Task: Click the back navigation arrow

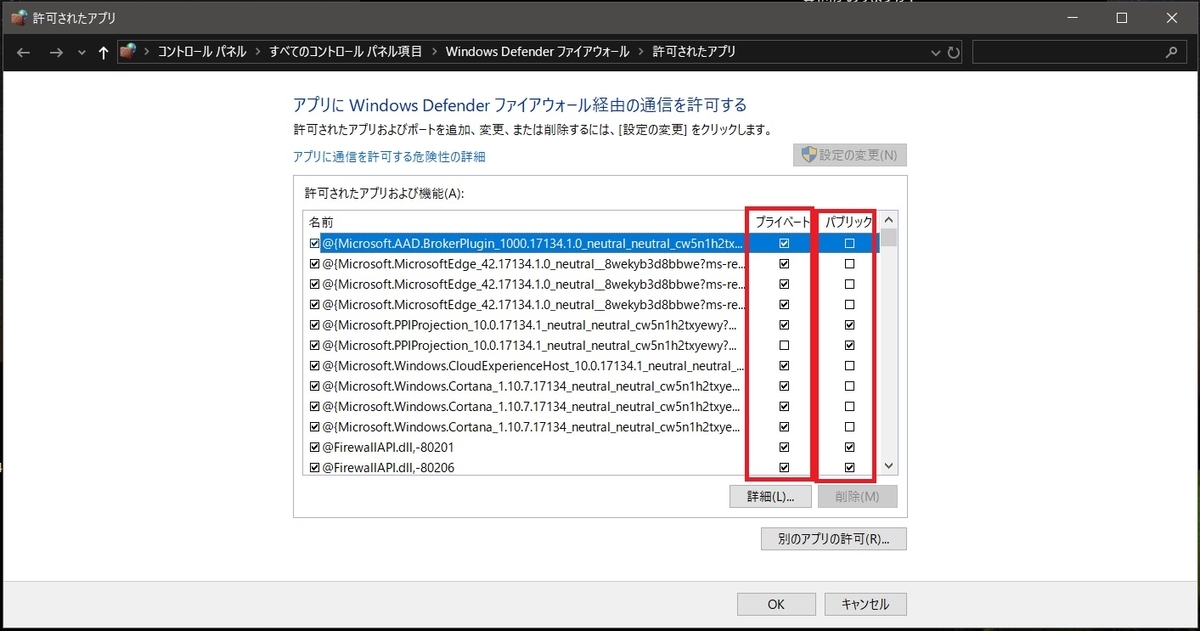Action: click(23, 51)
